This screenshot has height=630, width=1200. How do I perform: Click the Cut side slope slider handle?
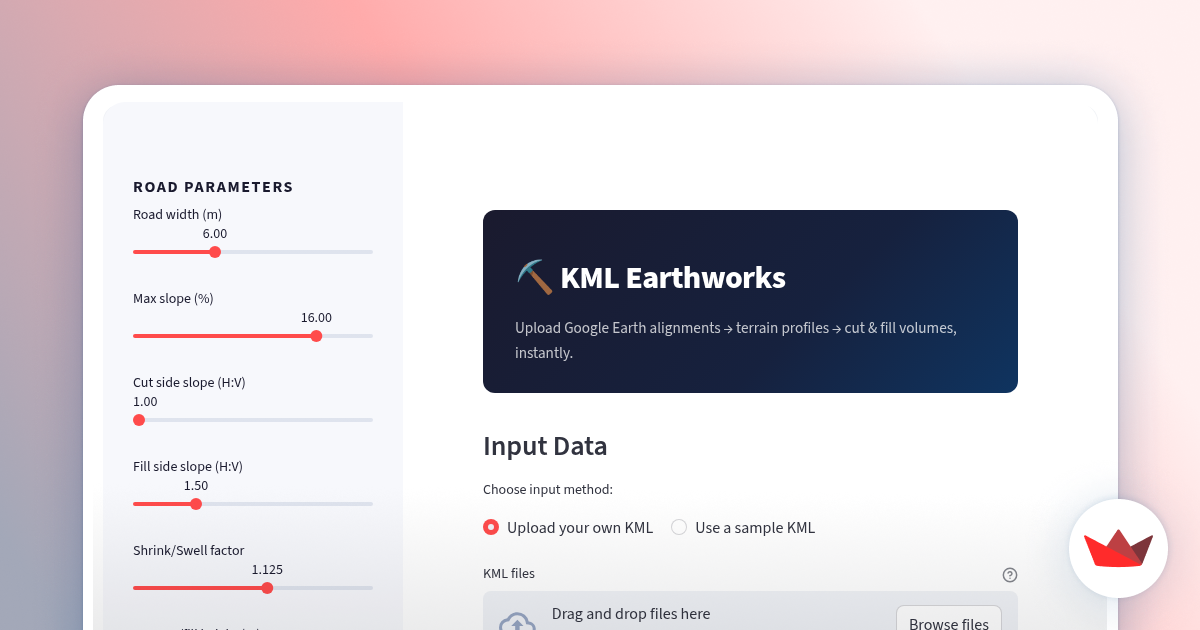click(x=139, y=420)
